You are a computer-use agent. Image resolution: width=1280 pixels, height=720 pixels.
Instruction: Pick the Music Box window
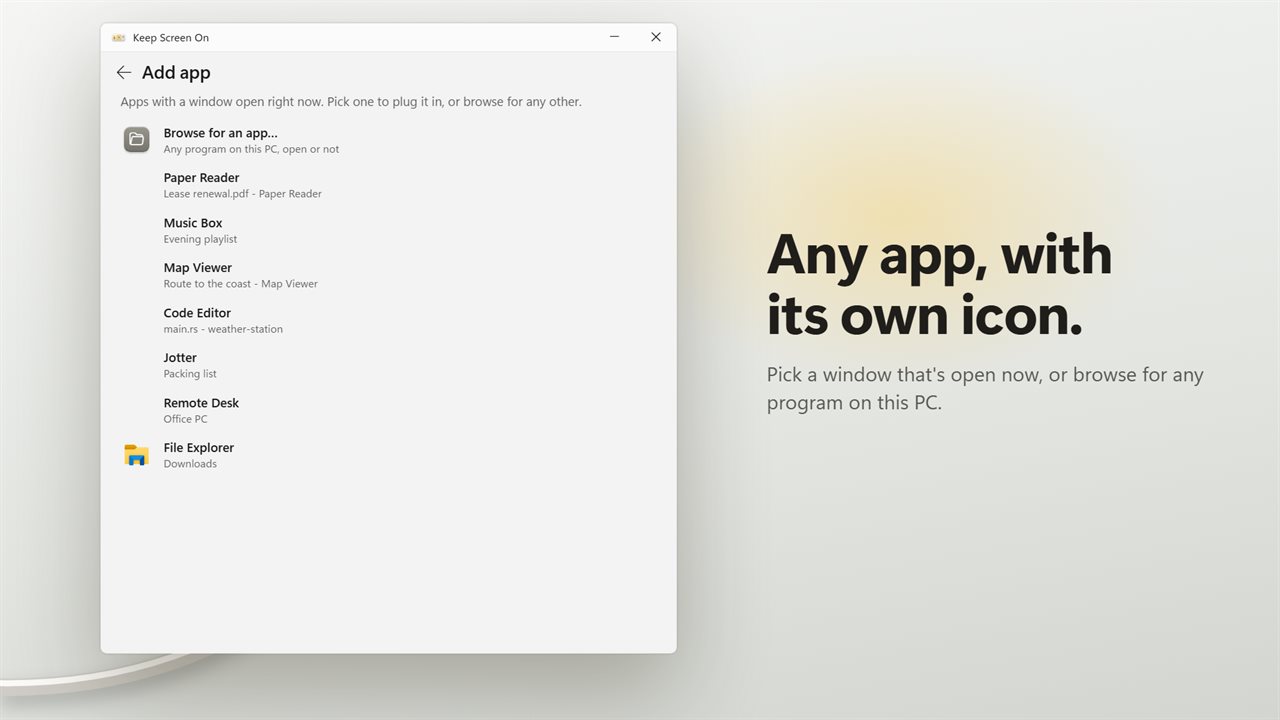pos(388,230)
